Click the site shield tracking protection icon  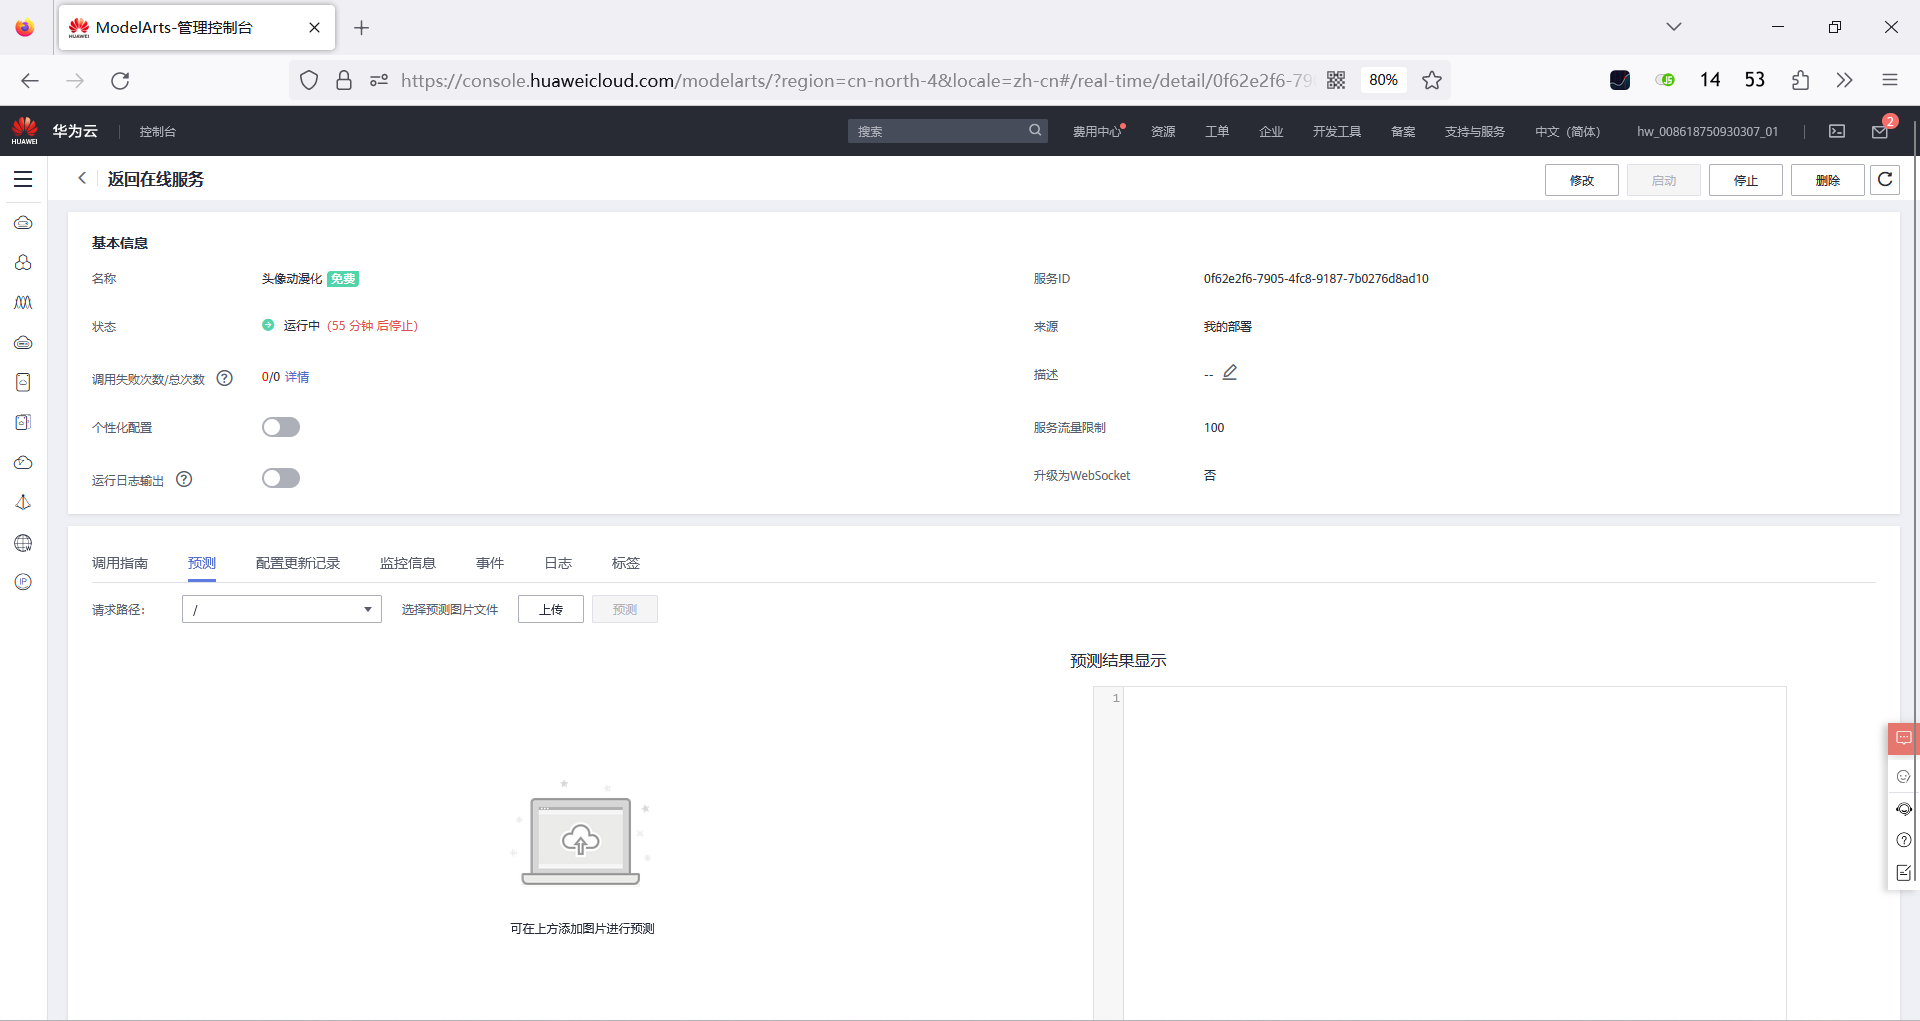tap(309, 80)
